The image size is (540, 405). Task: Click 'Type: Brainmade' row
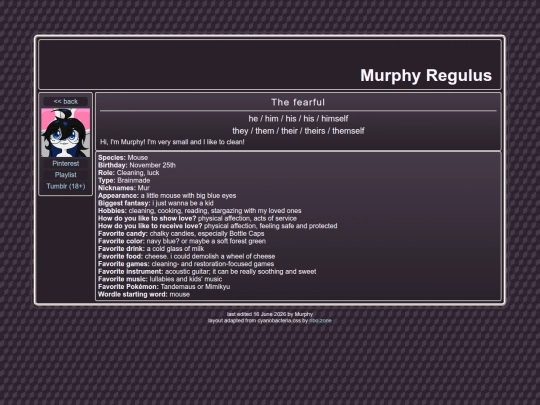pos(124,180)
